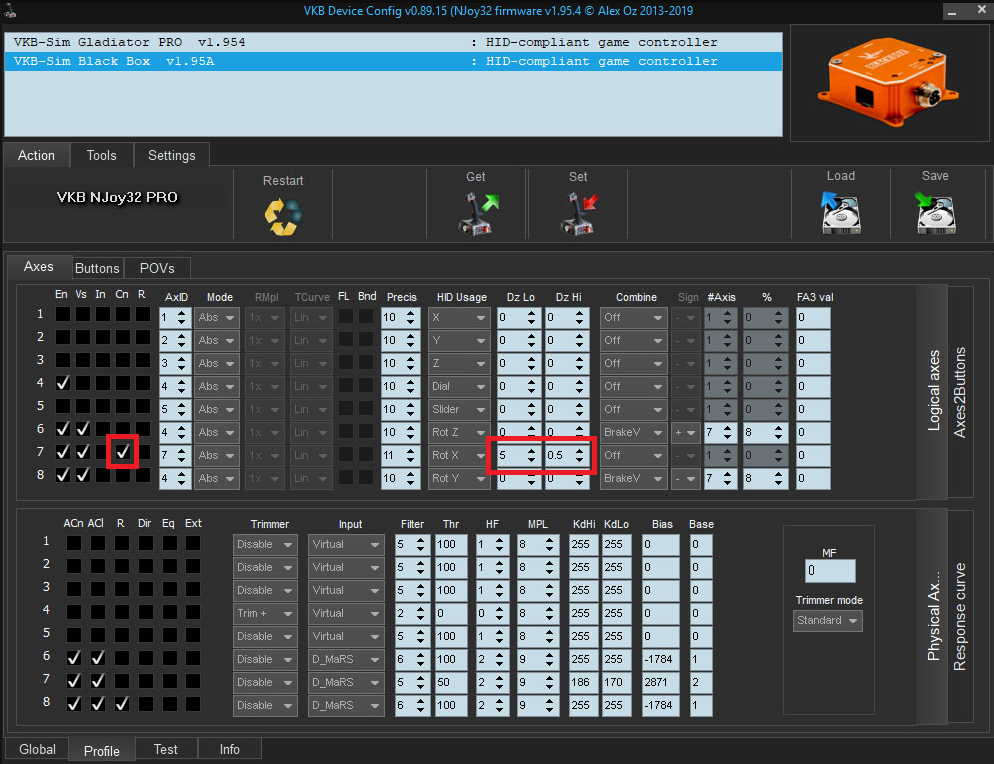
Task: Select VKB-Sim Black Box device entry
Action: click(x=393, y=62)
